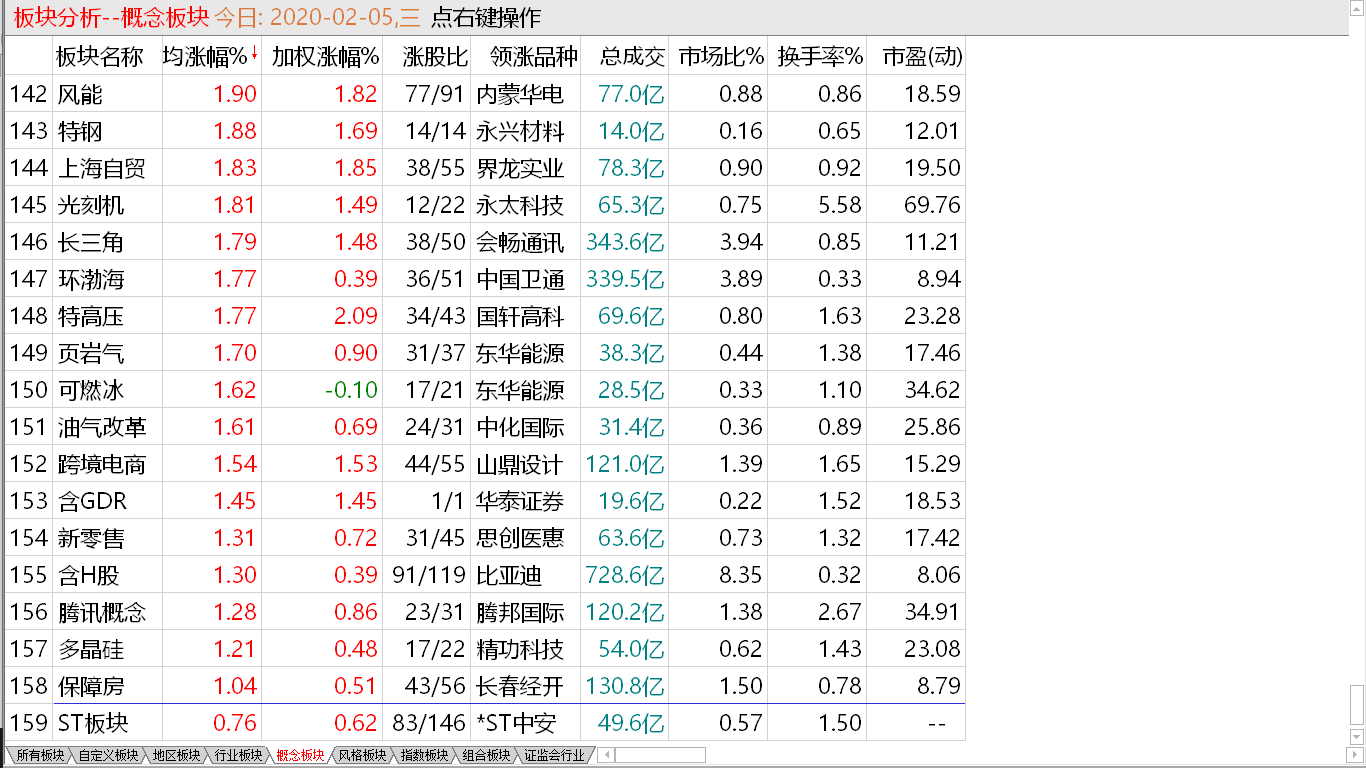1366x768 pixels.
Task: Click leading stock 内蒙华电
Action: (x=520, y=94)
